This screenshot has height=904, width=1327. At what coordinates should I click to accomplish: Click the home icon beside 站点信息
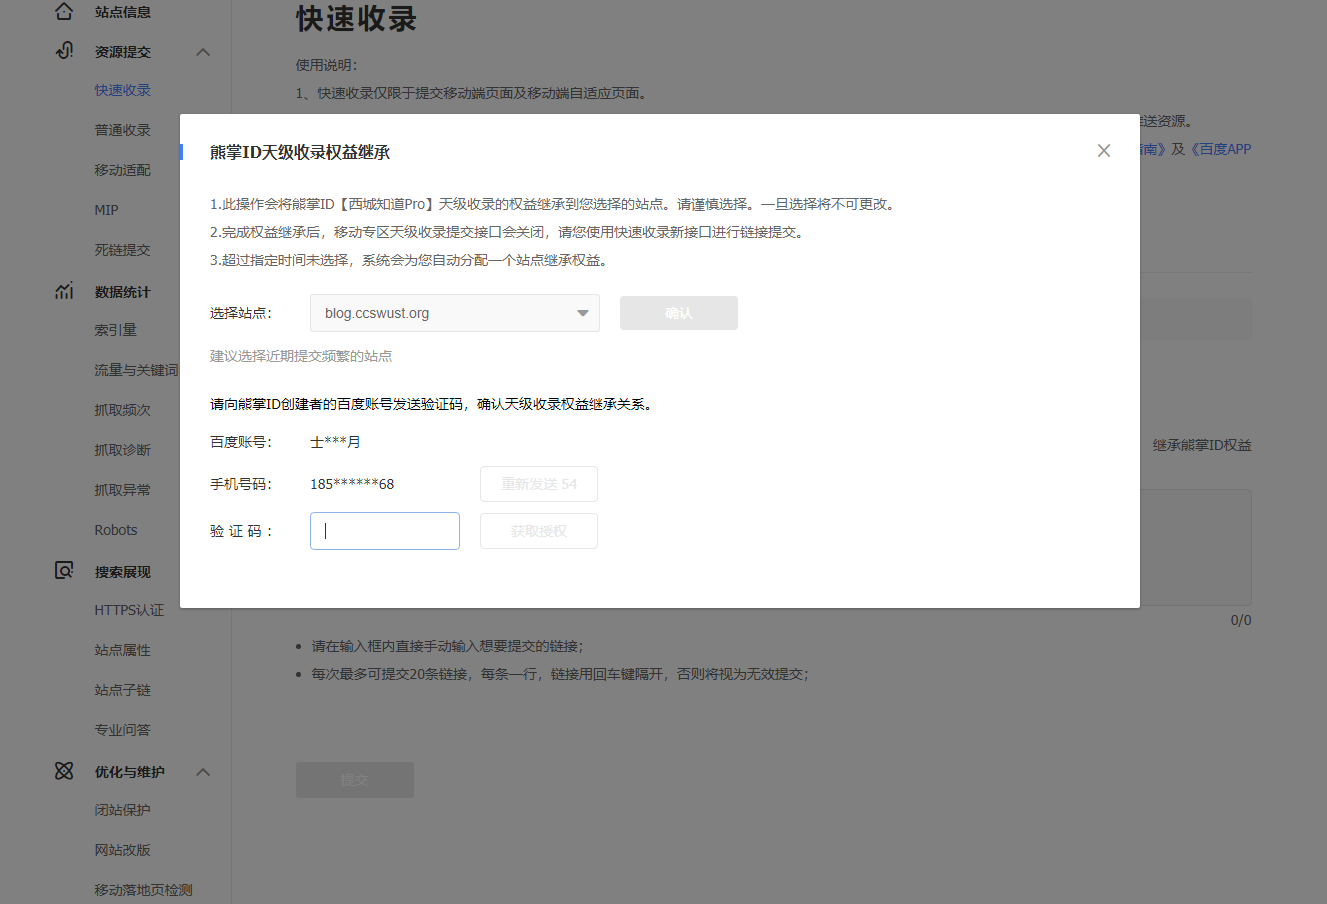pos(64,12)
